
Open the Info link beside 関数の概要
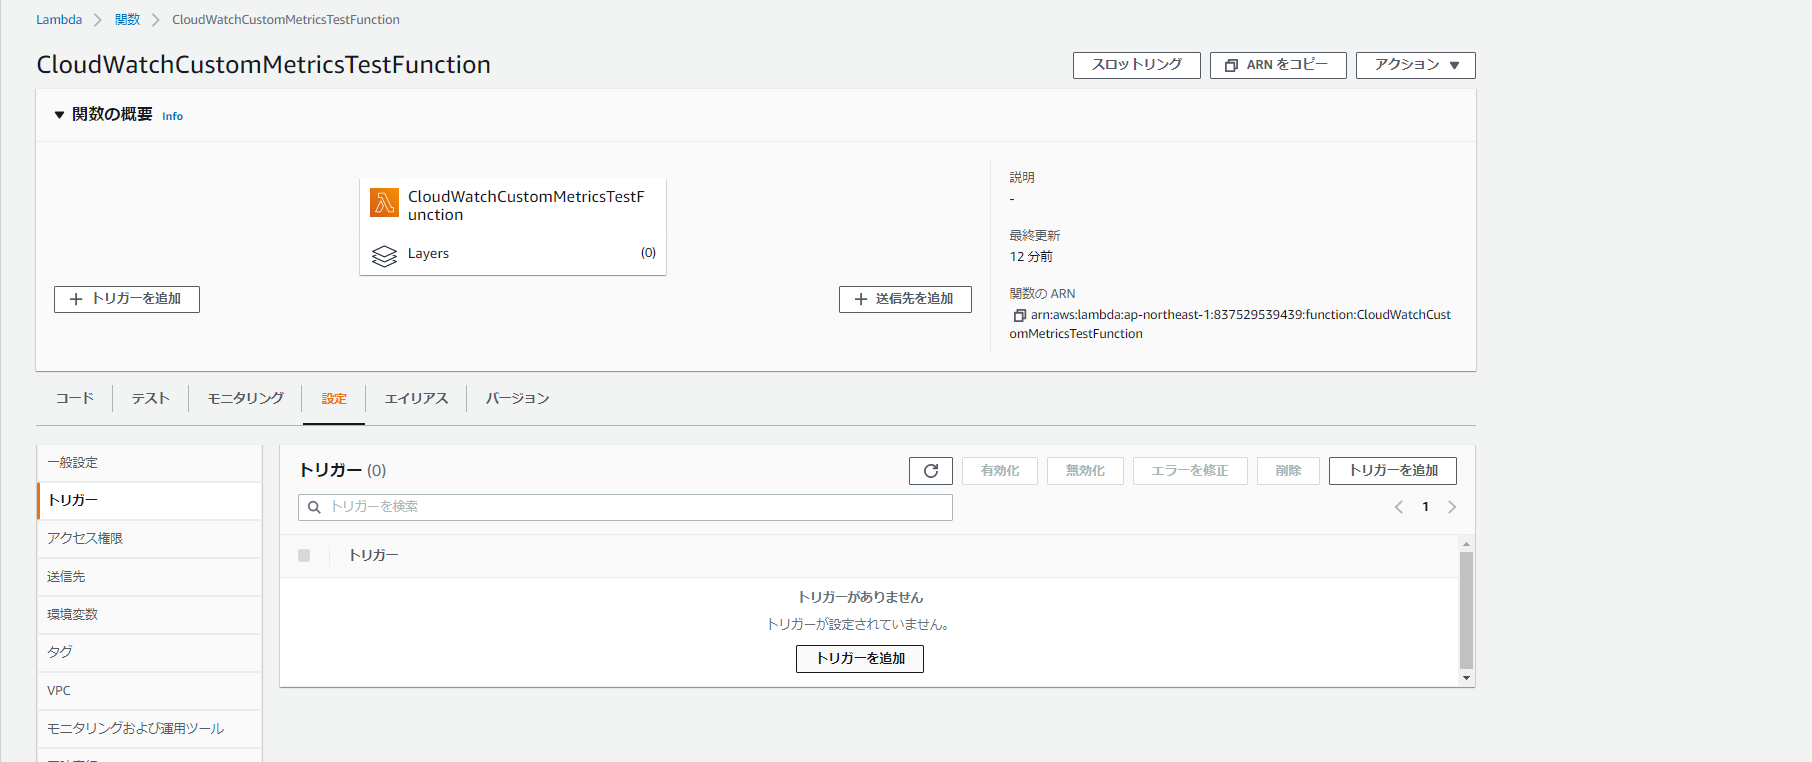[x=173, y=116]
